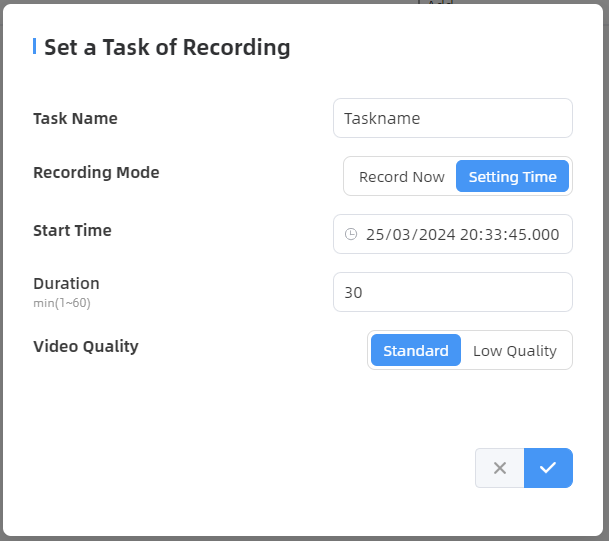The width and height of the screenshot is (609, 541).
Task: Click the partially hidden Add text above dialog
Action: (434, 3)
